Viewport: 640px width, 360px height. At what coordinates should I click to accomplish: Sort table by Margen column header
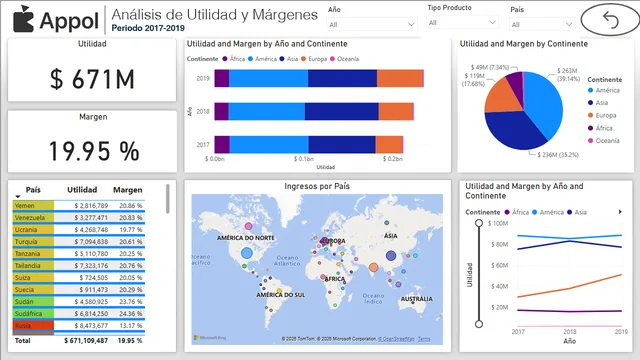tap(127, 190)
